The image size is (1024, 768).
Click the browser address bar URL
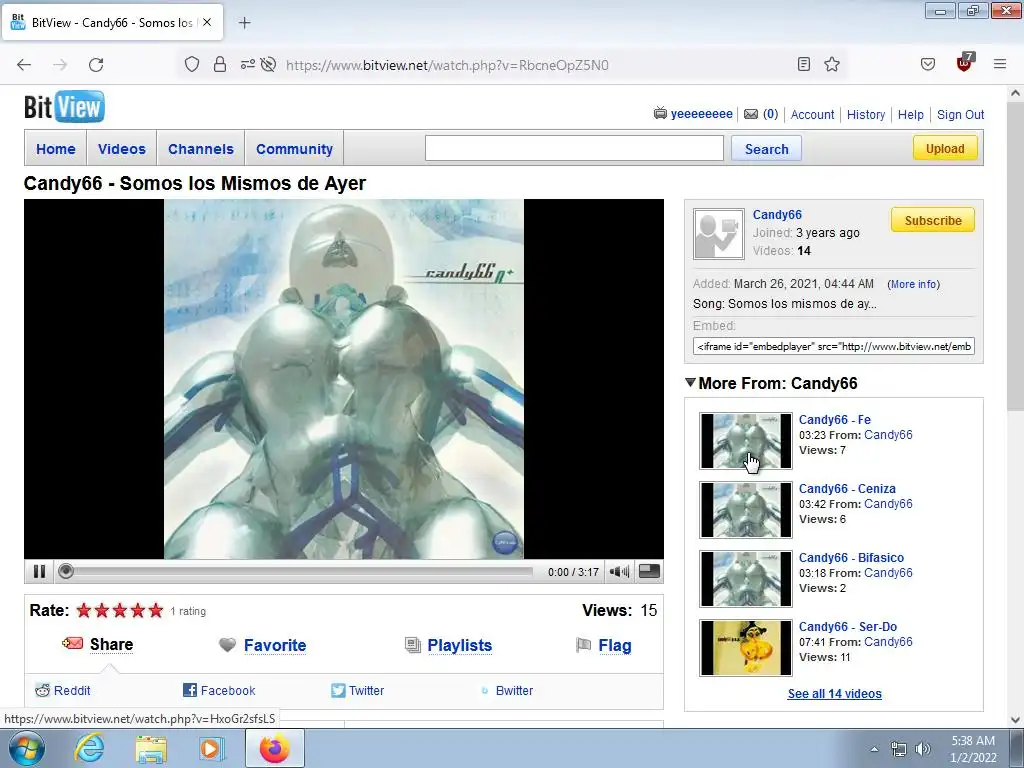coord(447,65)
